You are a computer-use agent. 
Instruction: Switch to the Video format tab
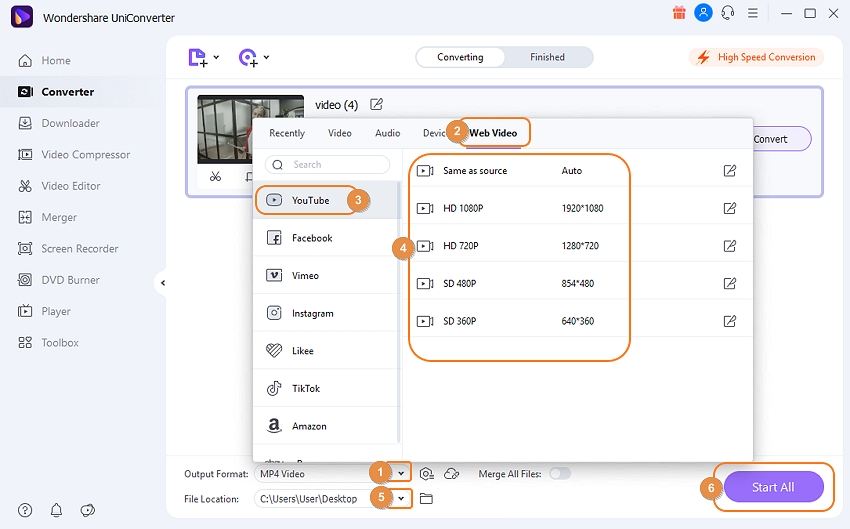click(340, 133)
